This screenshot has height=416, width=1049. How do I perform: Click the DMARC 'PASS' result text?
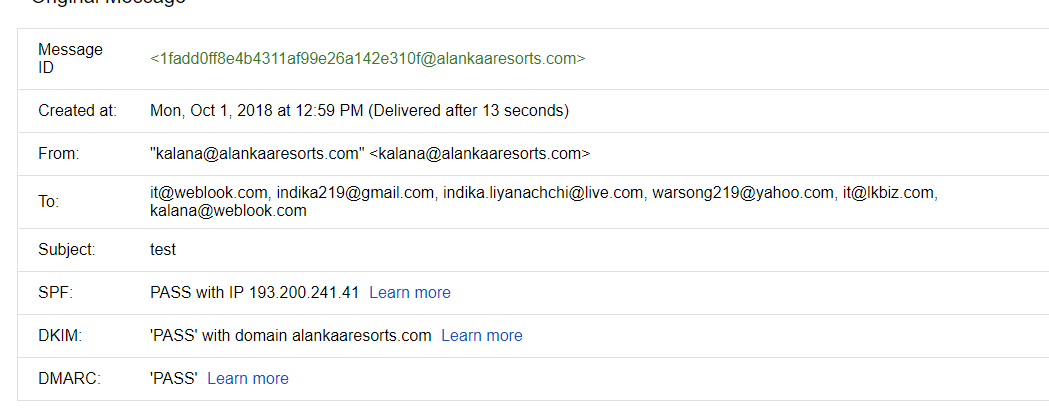pos(173,379)
